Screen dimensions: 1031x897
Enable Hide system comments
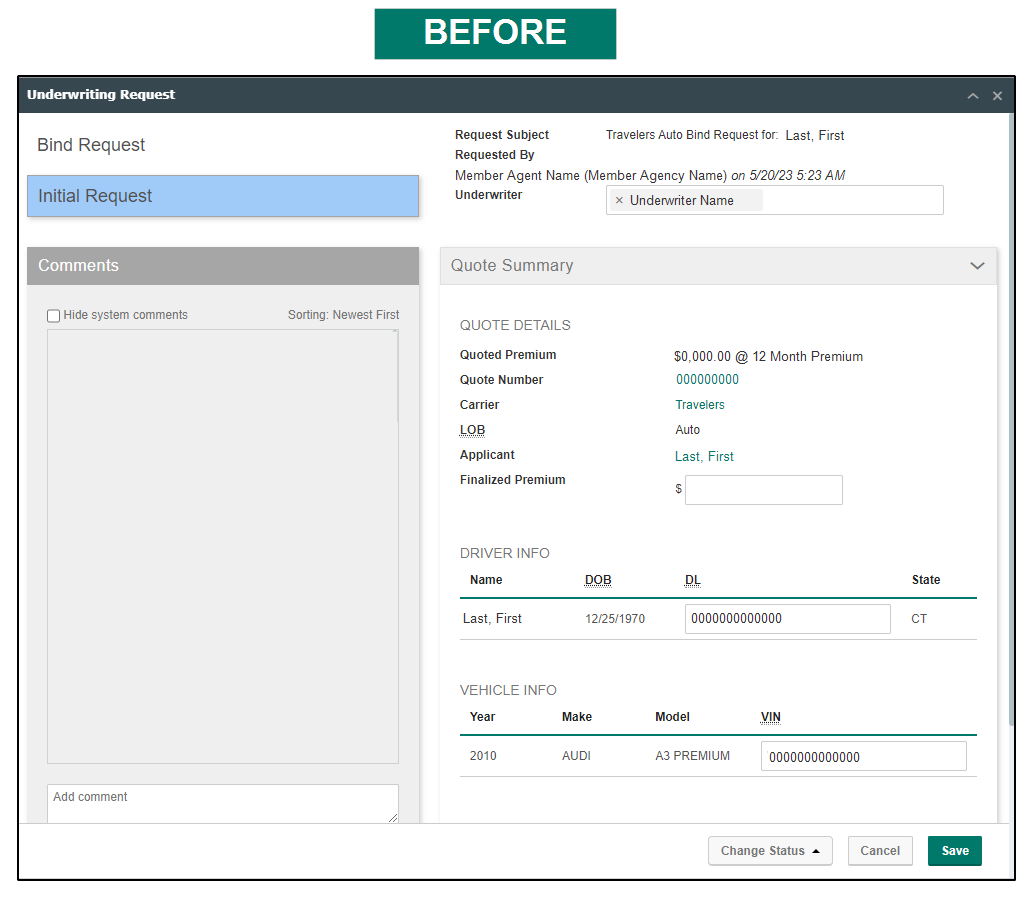click(x=53, y=315)
